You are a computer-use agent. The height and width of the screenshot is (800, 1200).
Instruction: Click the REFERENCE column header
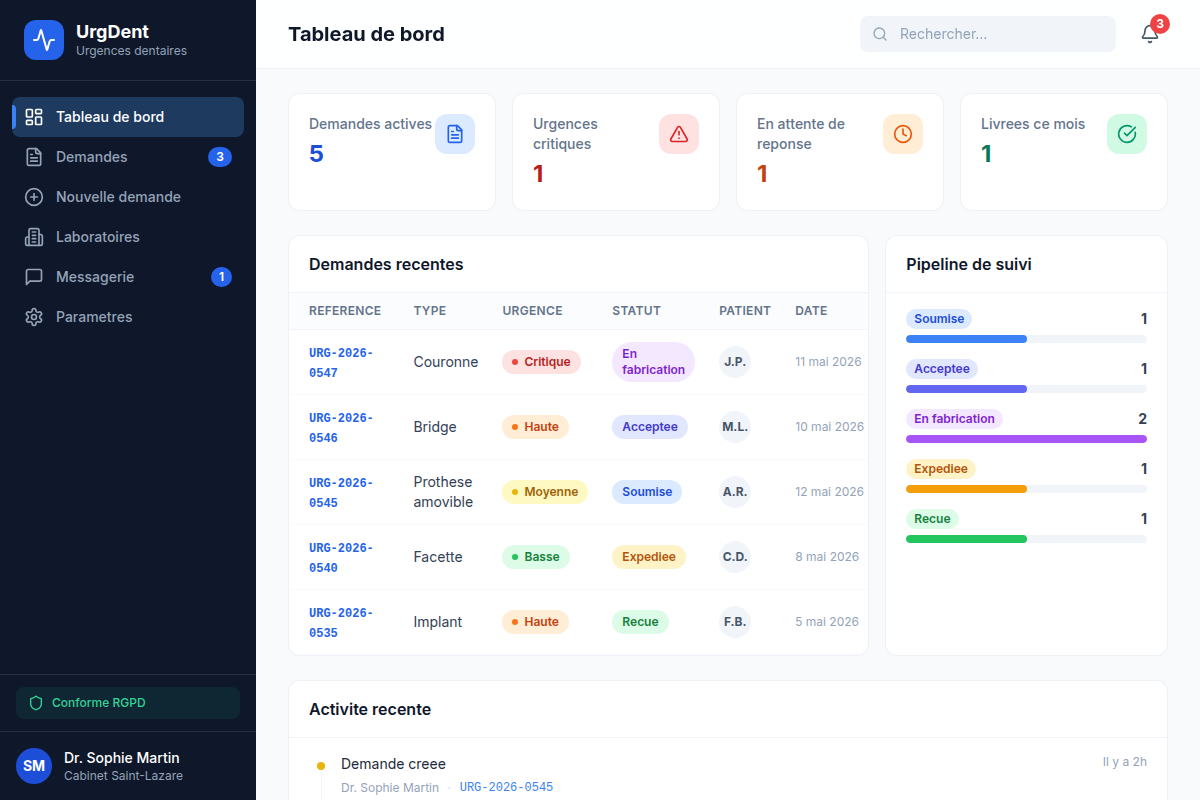coord(345,311)
